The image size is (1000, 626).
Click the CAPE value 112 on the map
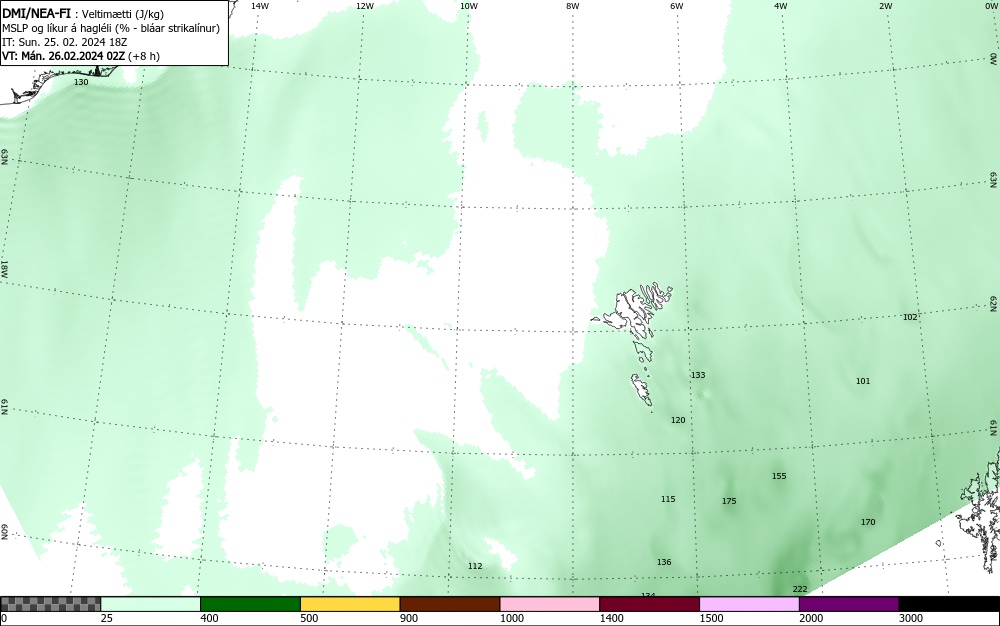click(x=475, y=566)
